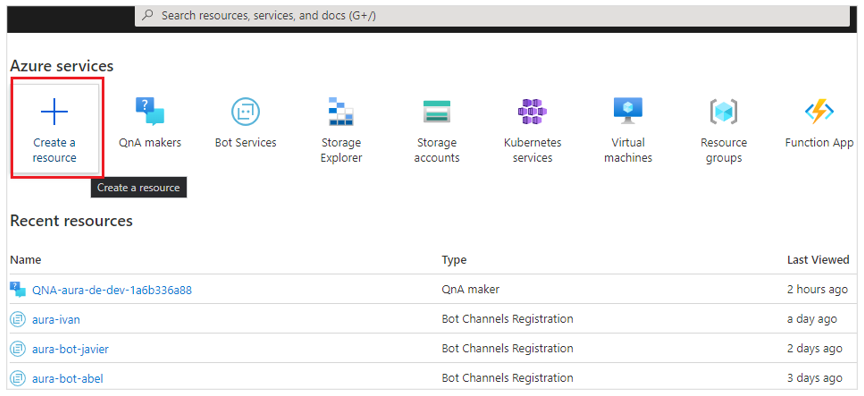Open Bot Services icon
The width and height of the screenshot is (864, 396).
(245, 112)
